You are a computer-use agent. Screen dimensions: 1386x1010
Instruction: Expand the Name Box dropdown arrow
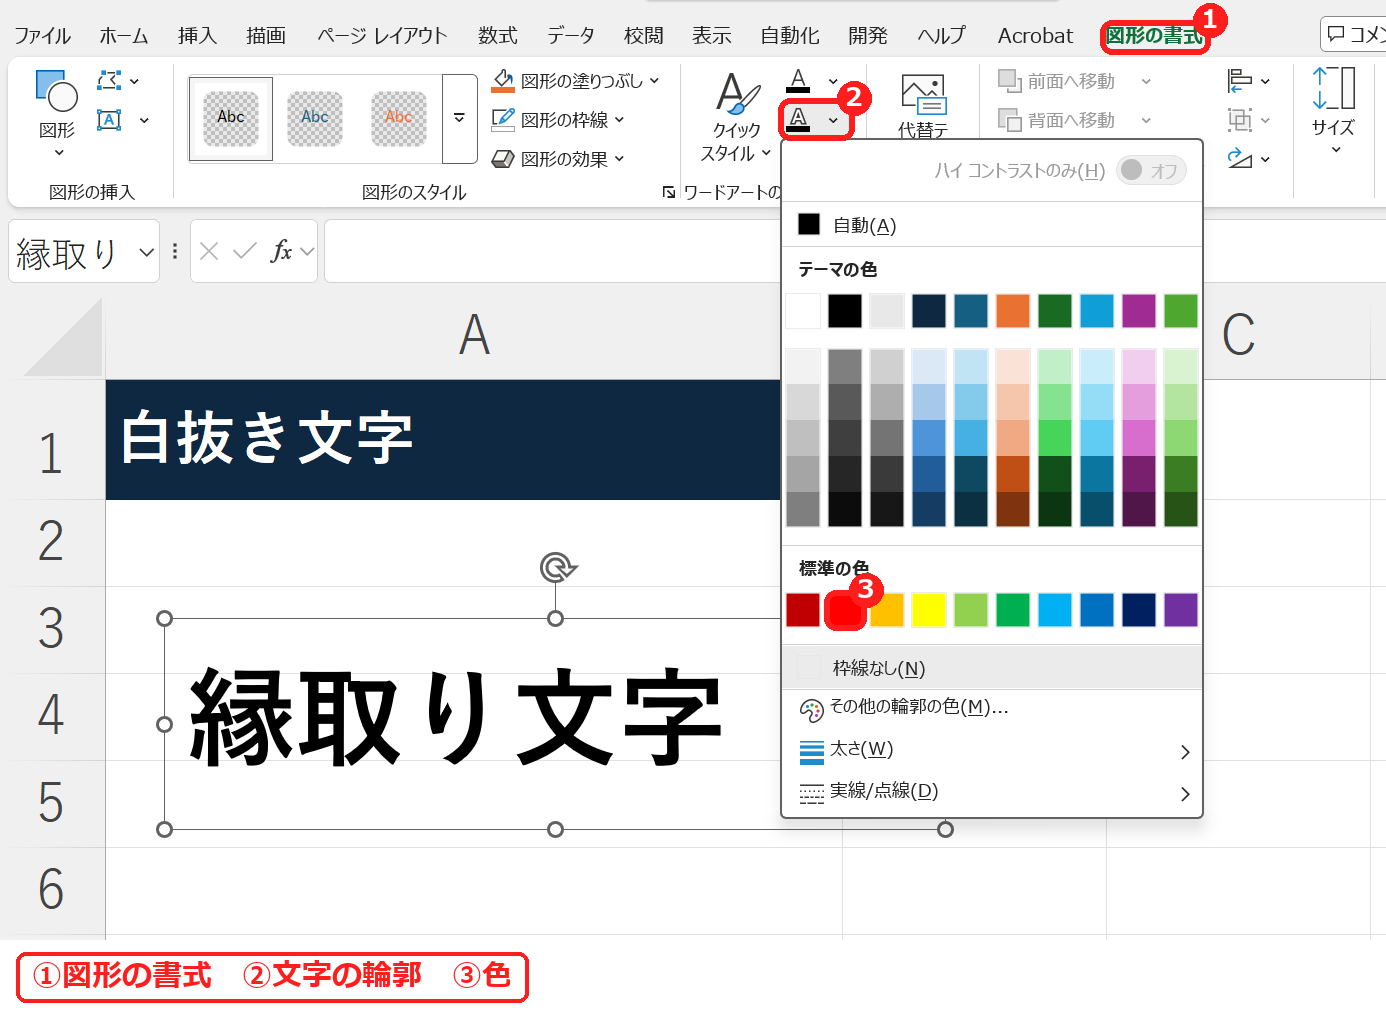click(x=147, y=252)
